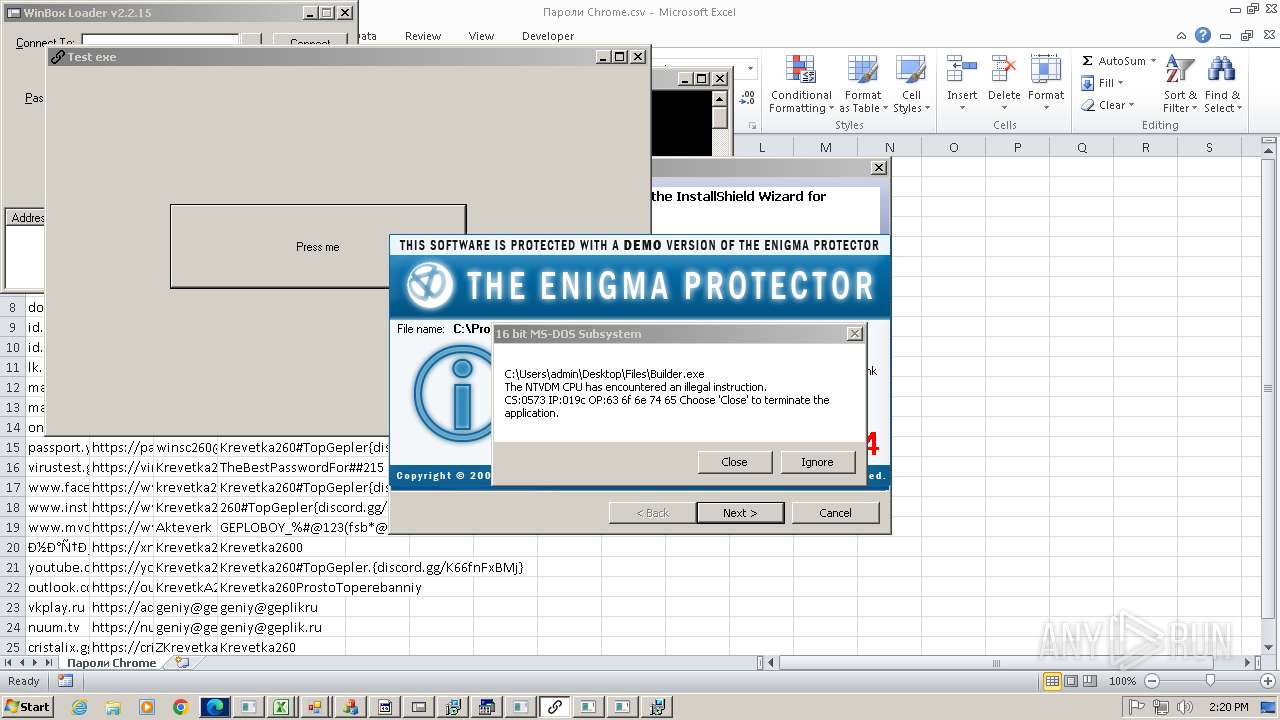Click the zoom slider handle
Viewport: 1280px width, 720px height.
(1209, 681)
